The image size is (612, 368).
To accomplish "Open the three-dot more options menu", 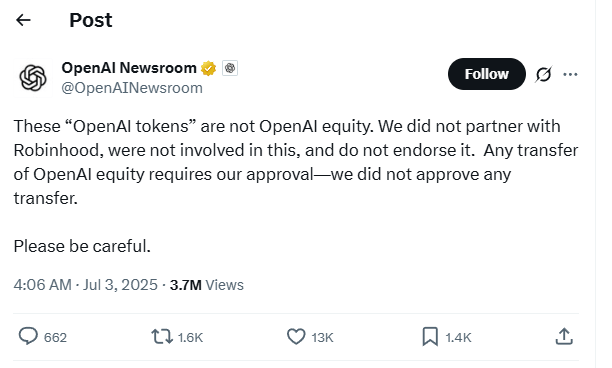I will (x=570, y=74).
